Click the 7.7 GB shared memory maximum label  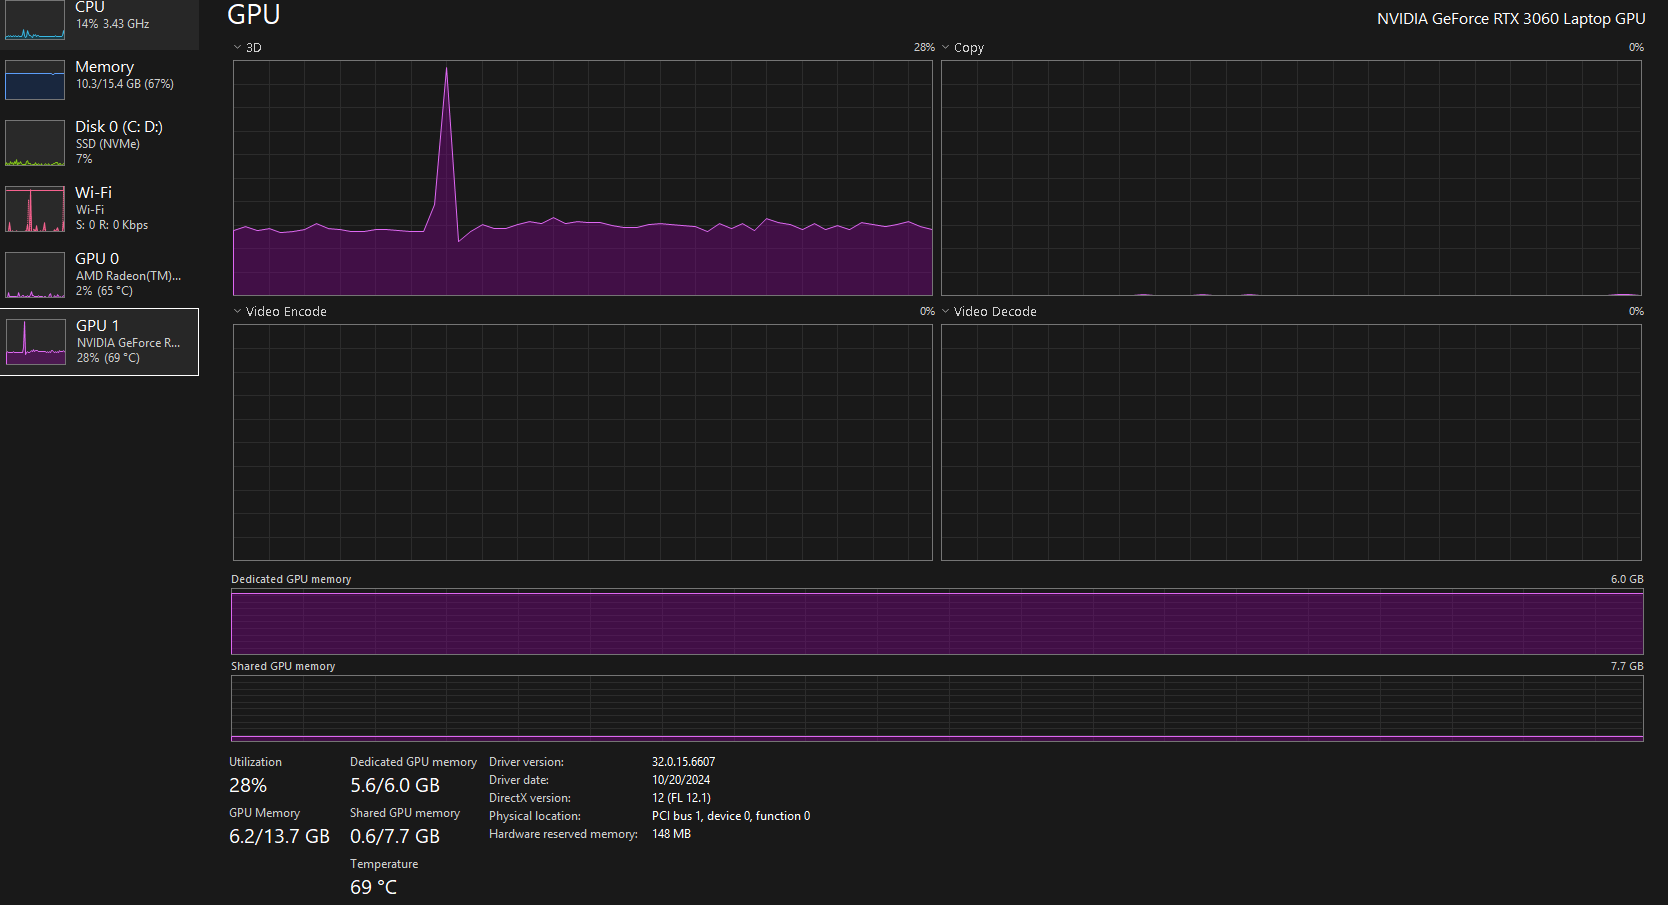(x=1627, y=666)
